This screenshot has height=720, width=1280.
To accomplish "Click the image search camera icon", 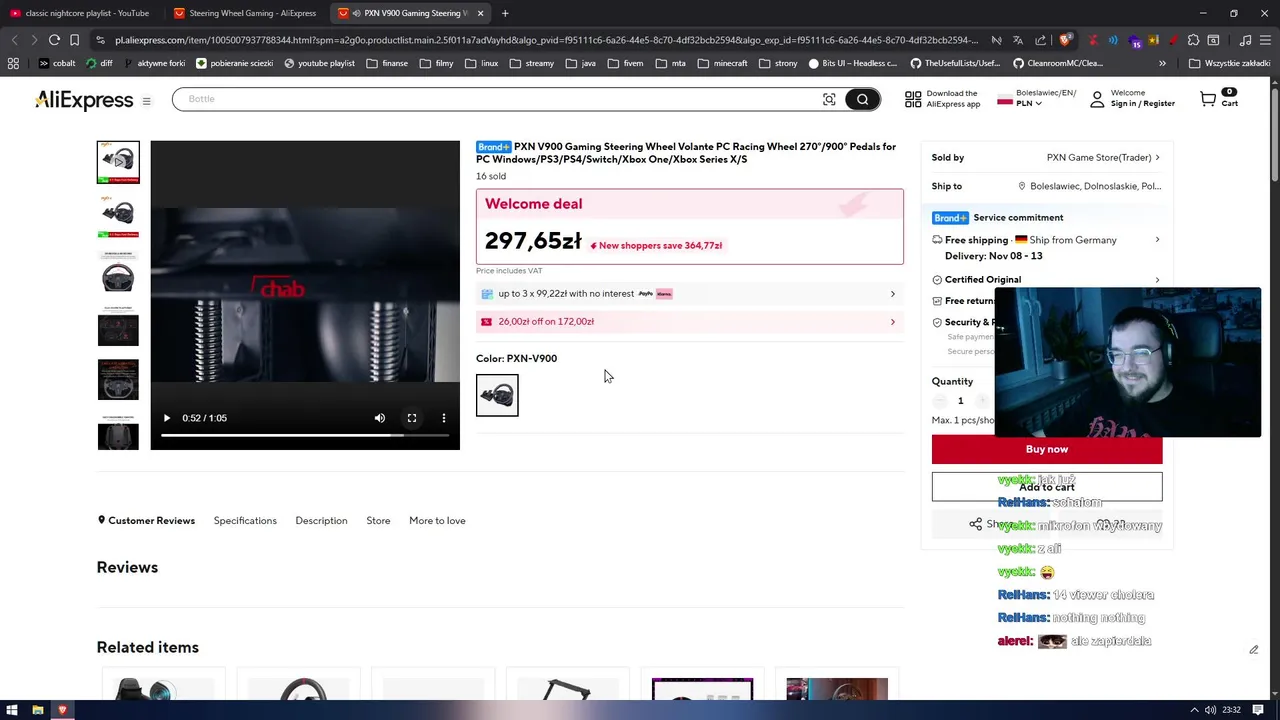I will click(829, 99).
